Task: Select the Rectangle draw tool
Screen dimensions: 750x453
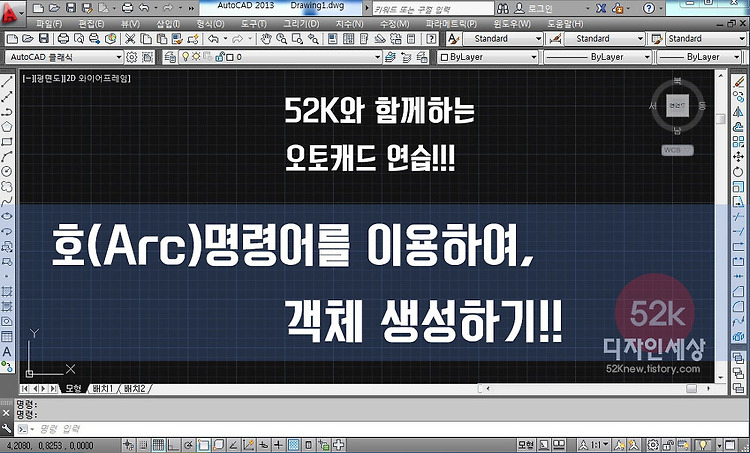Action: (x=7, y=142)
